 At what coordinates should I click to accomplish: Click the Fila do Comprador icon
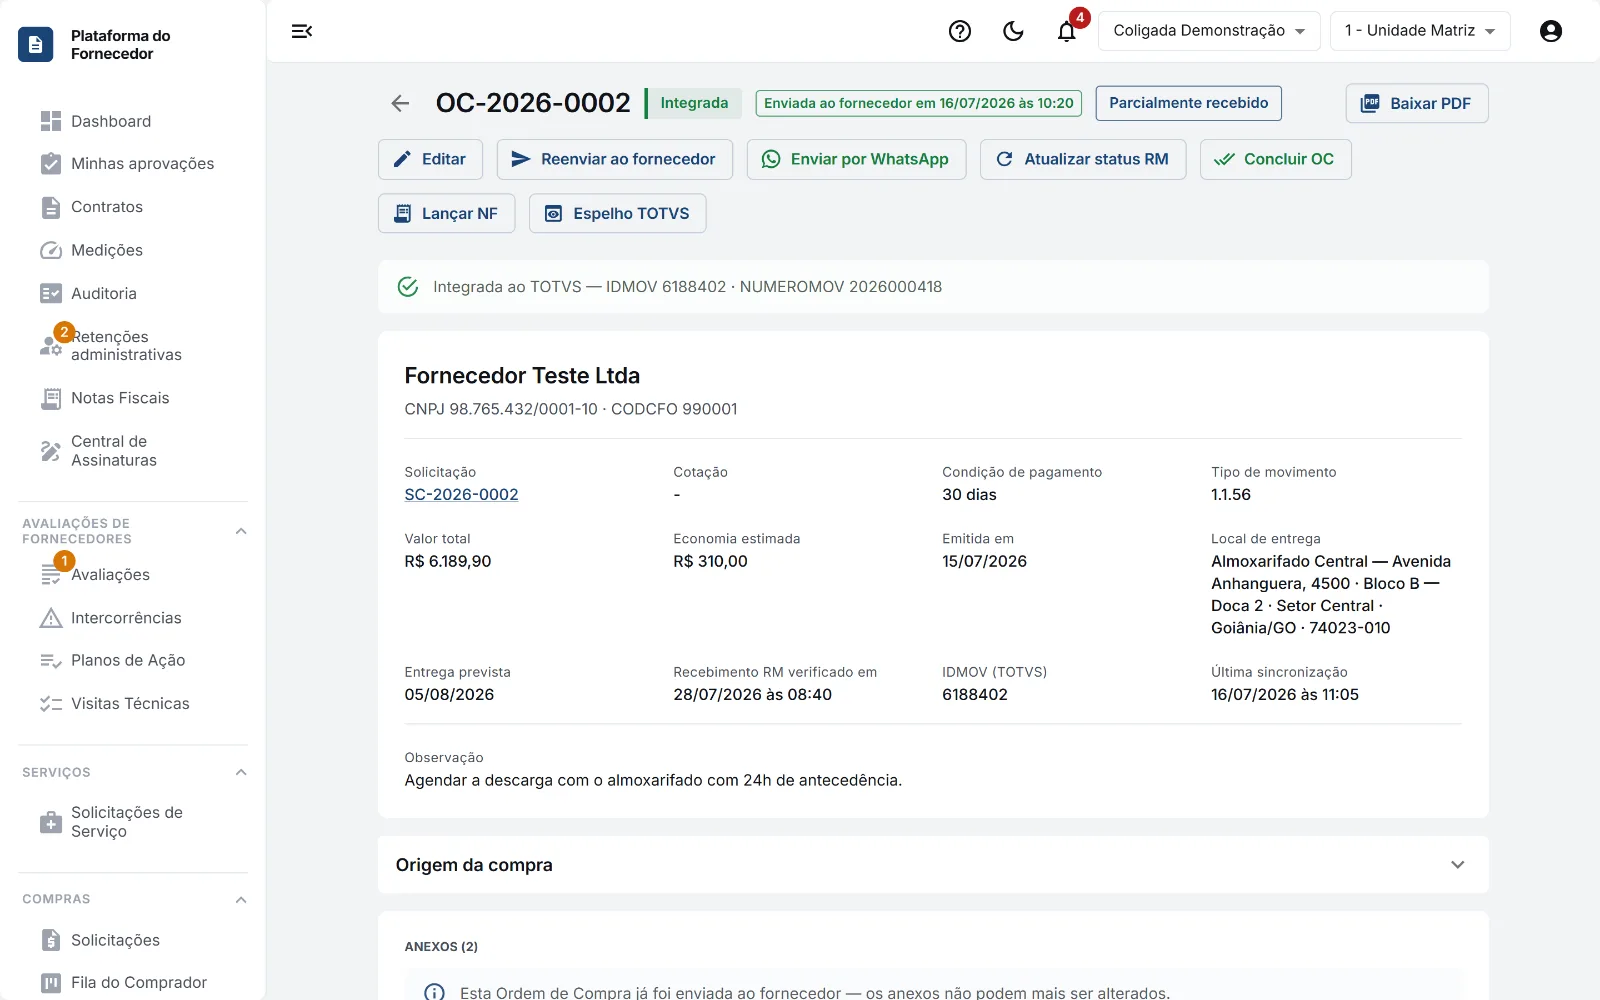[51, 983]
